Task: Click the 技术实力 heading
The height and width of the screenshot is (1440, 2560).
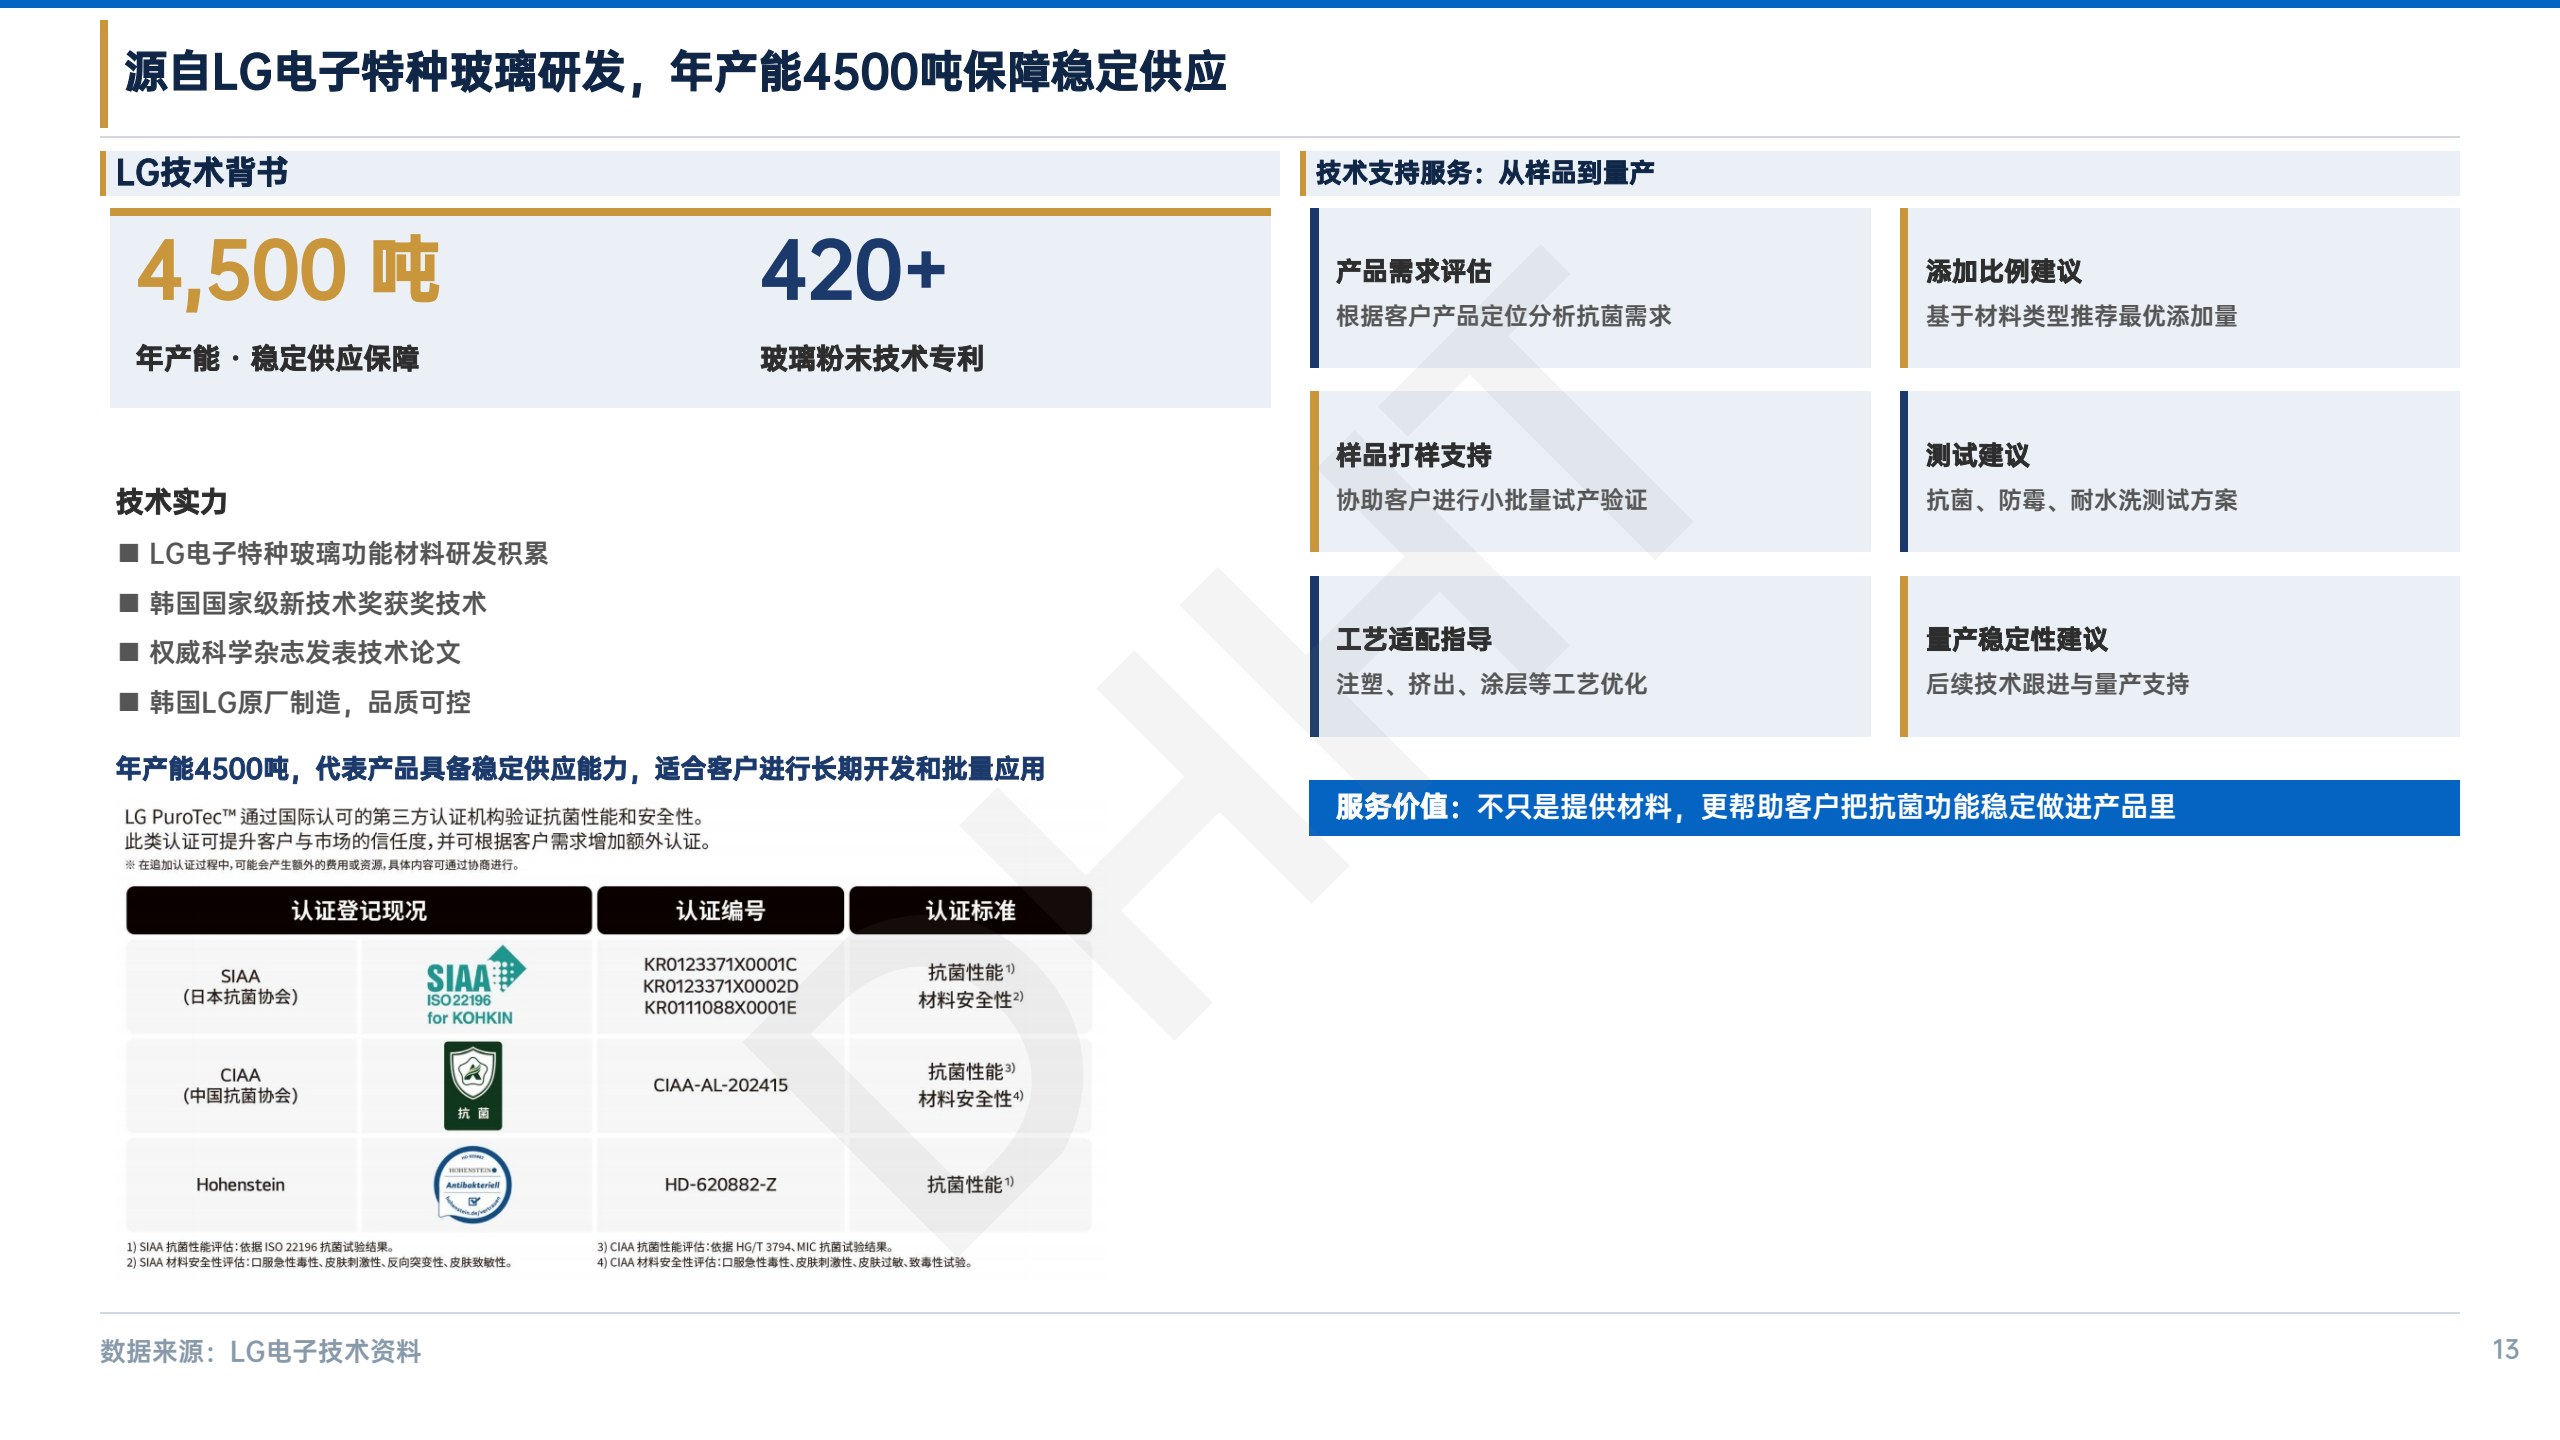Action: (172, 501)
